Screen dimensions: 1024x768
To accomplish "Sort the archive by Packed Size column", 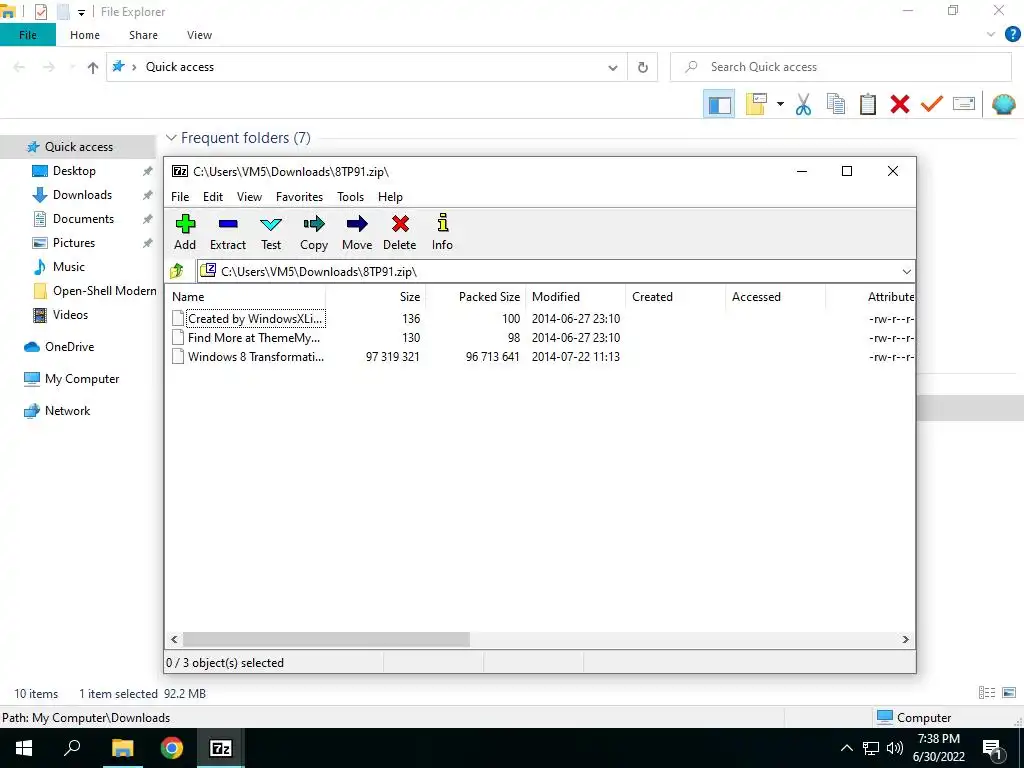I will [x=475, y=296].
